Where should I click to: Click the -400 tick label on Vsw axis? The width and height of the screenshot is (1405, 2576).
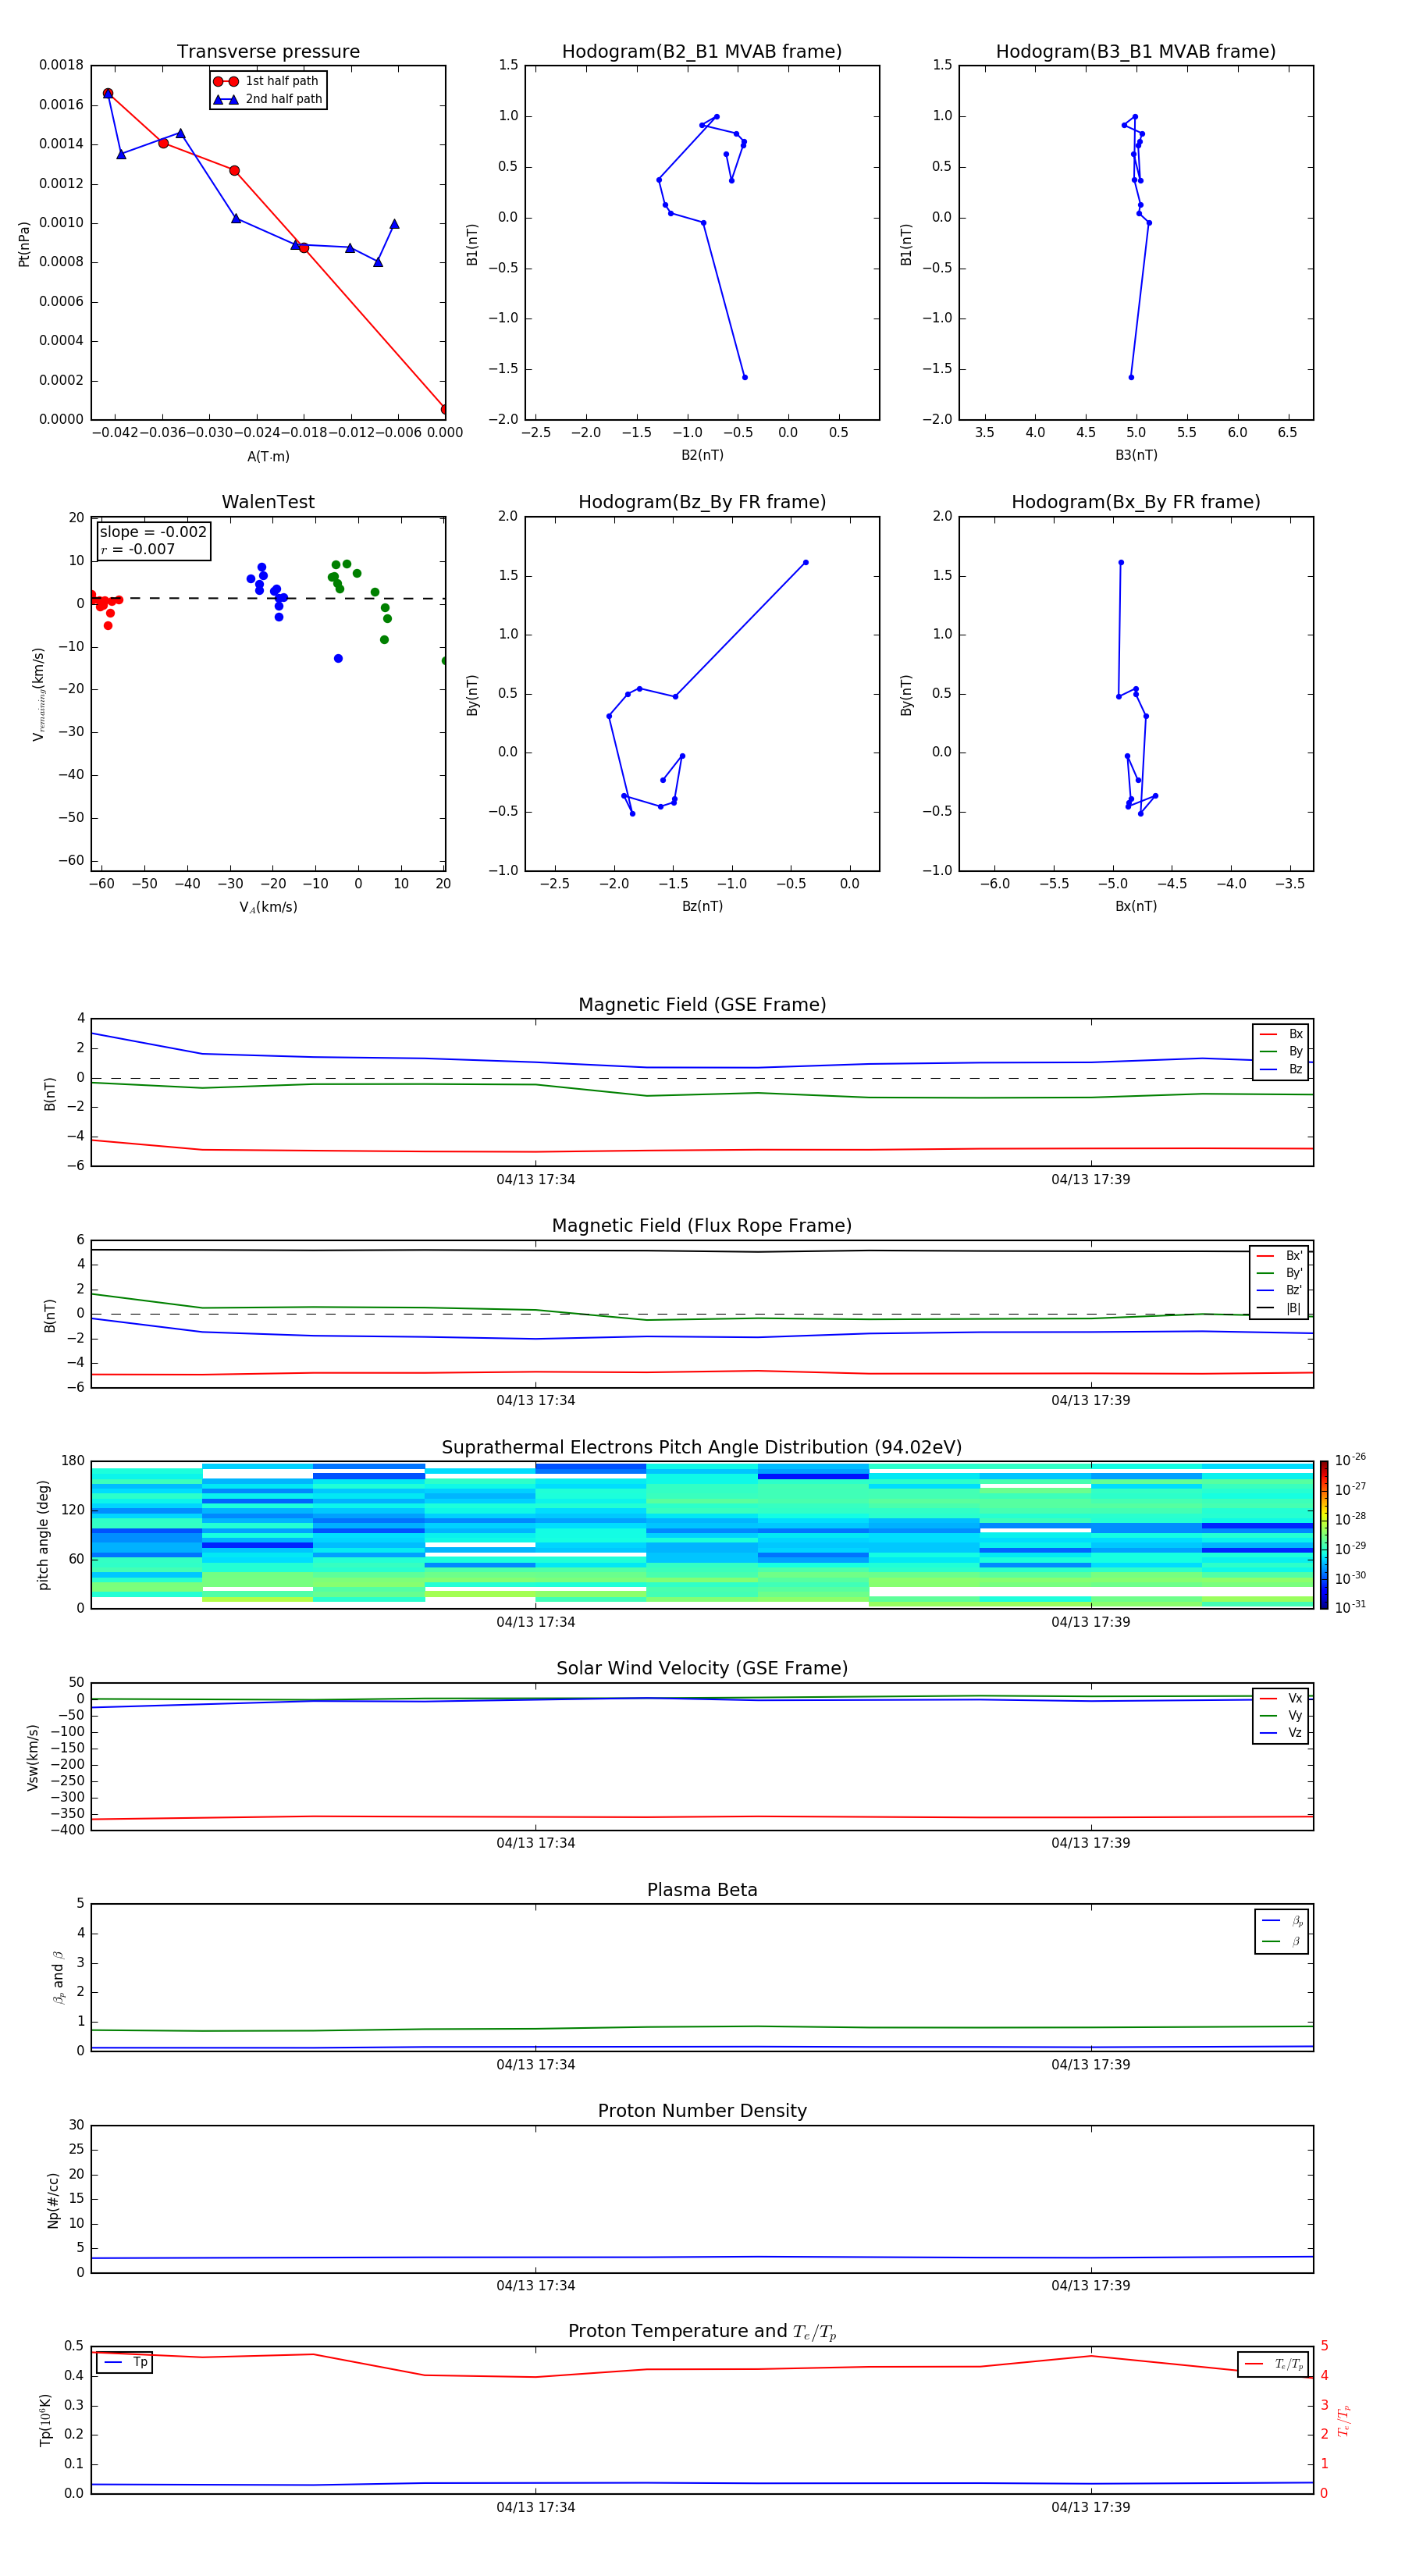click(x=68, y=1830)
